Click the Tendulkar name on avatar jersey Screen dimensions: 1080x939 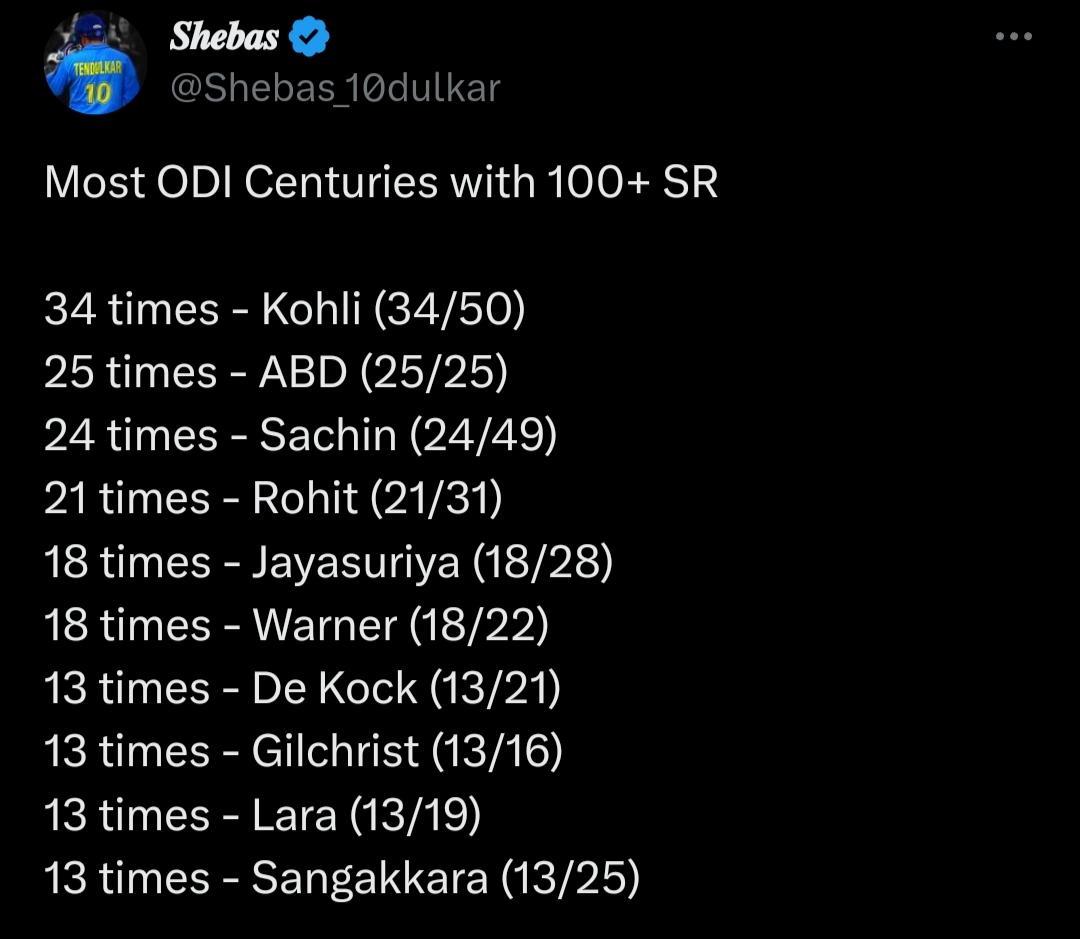(x=97, y=69)
